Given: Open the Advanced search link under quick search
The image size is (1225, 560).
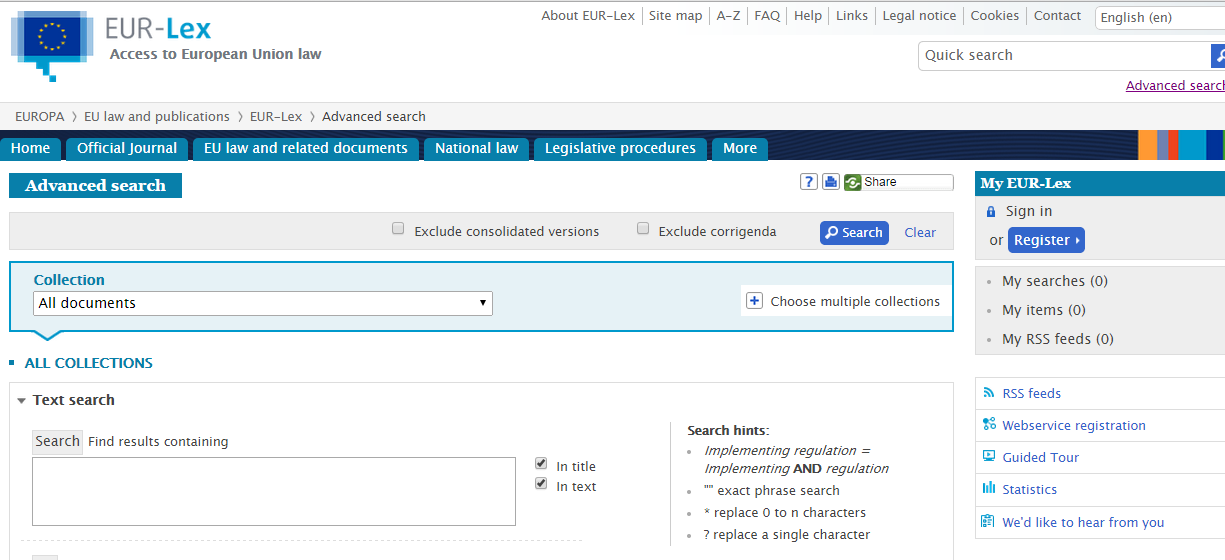Looking at the screenshot, I should (1175, 86).
